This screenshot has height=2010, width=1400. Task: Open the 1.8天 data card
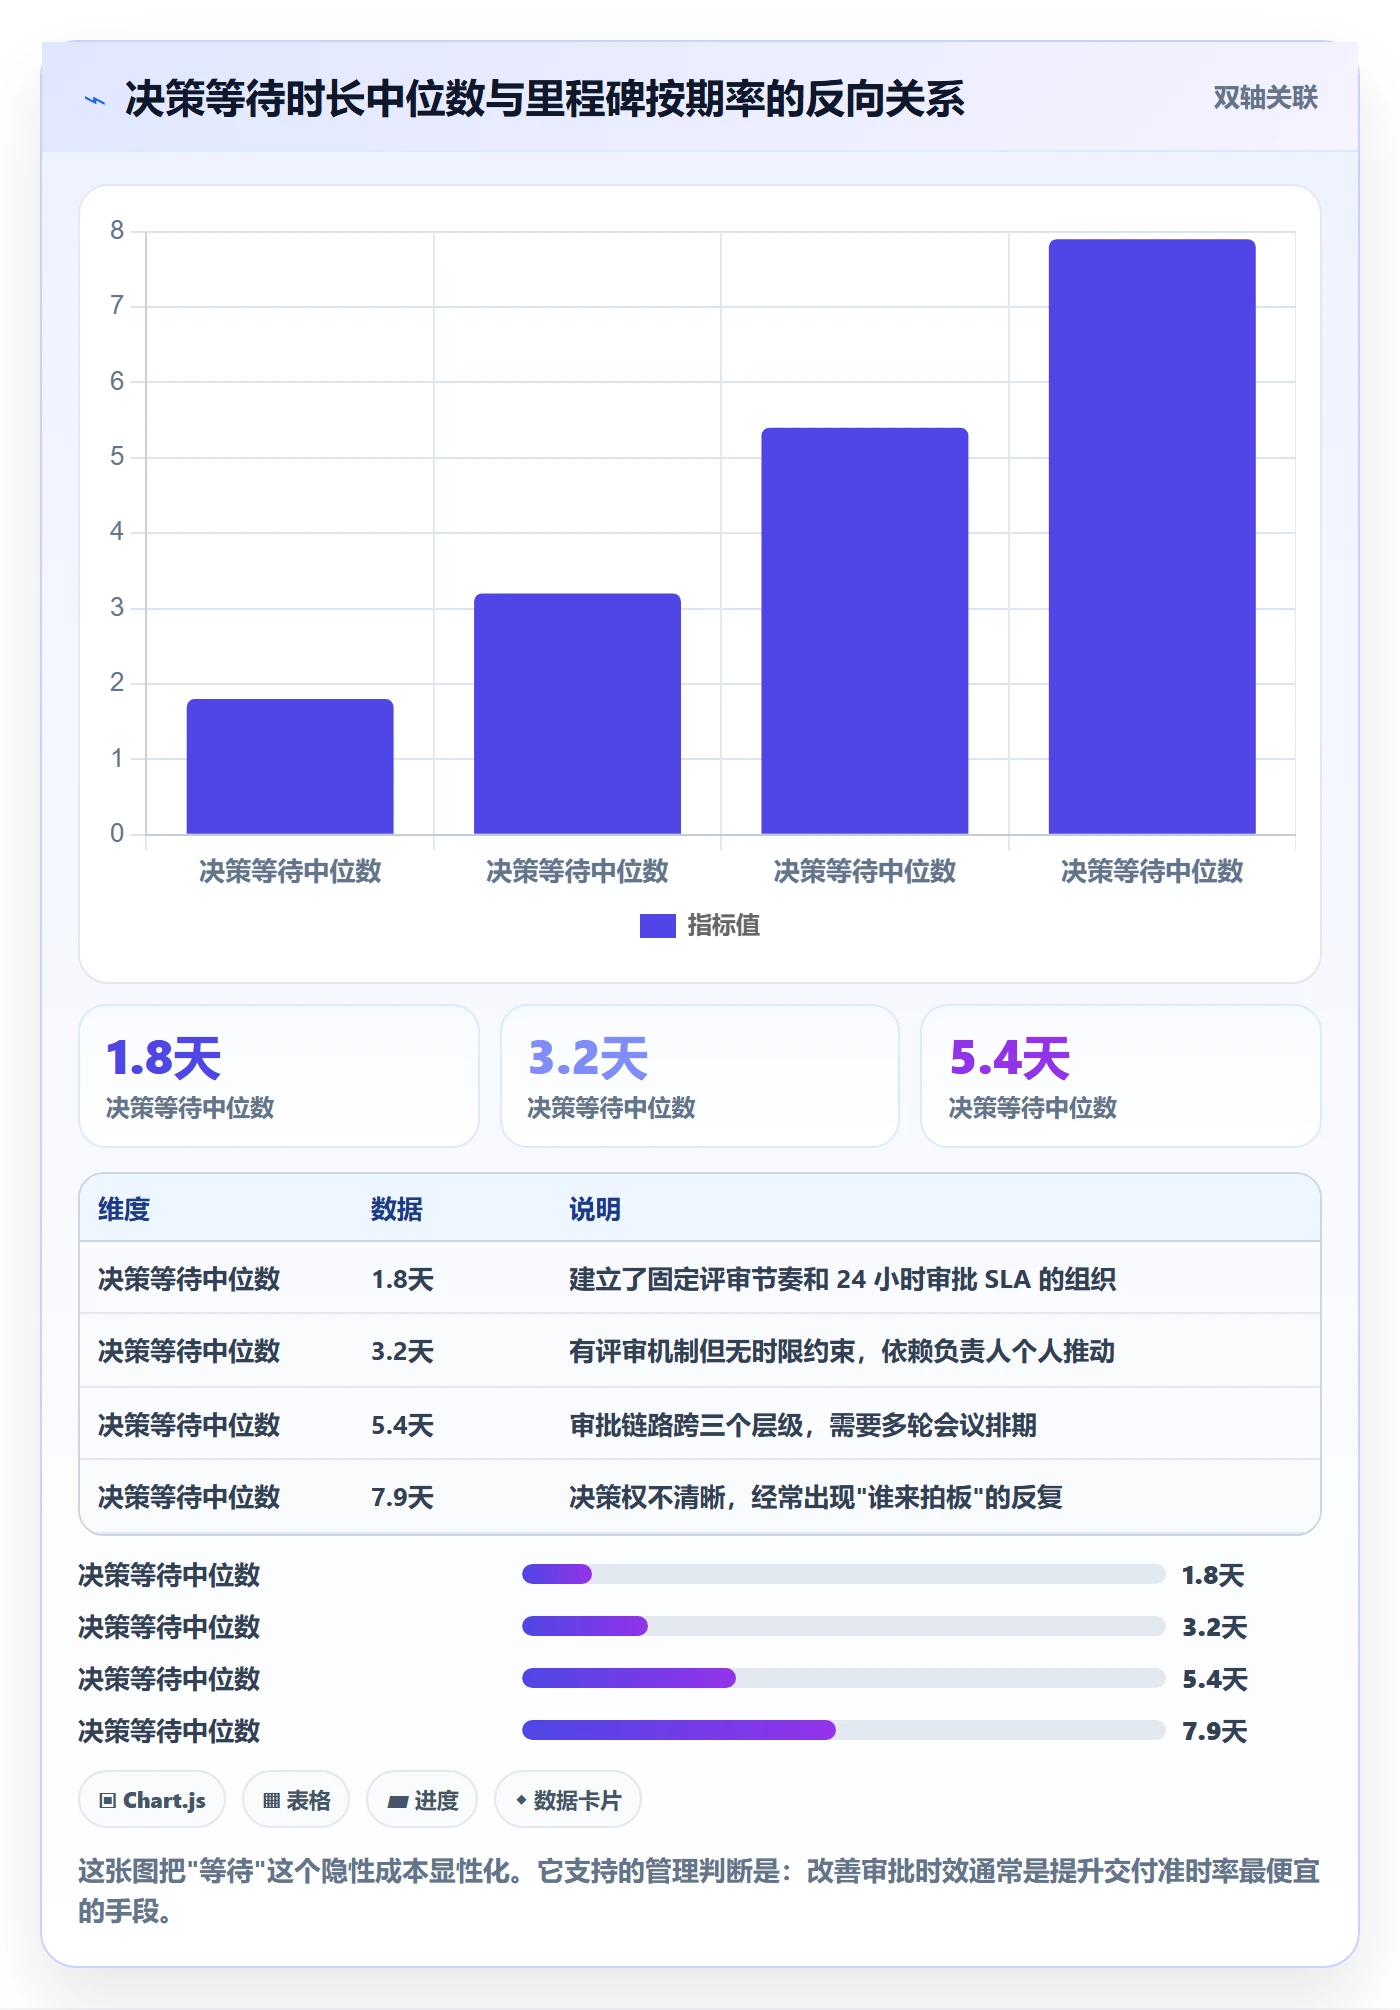pyautogui.click(x=279, y=1076)
